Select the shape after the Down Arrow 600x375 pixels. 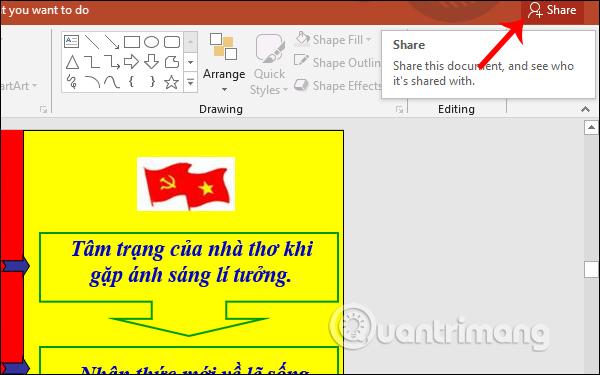tap(172, 62)
